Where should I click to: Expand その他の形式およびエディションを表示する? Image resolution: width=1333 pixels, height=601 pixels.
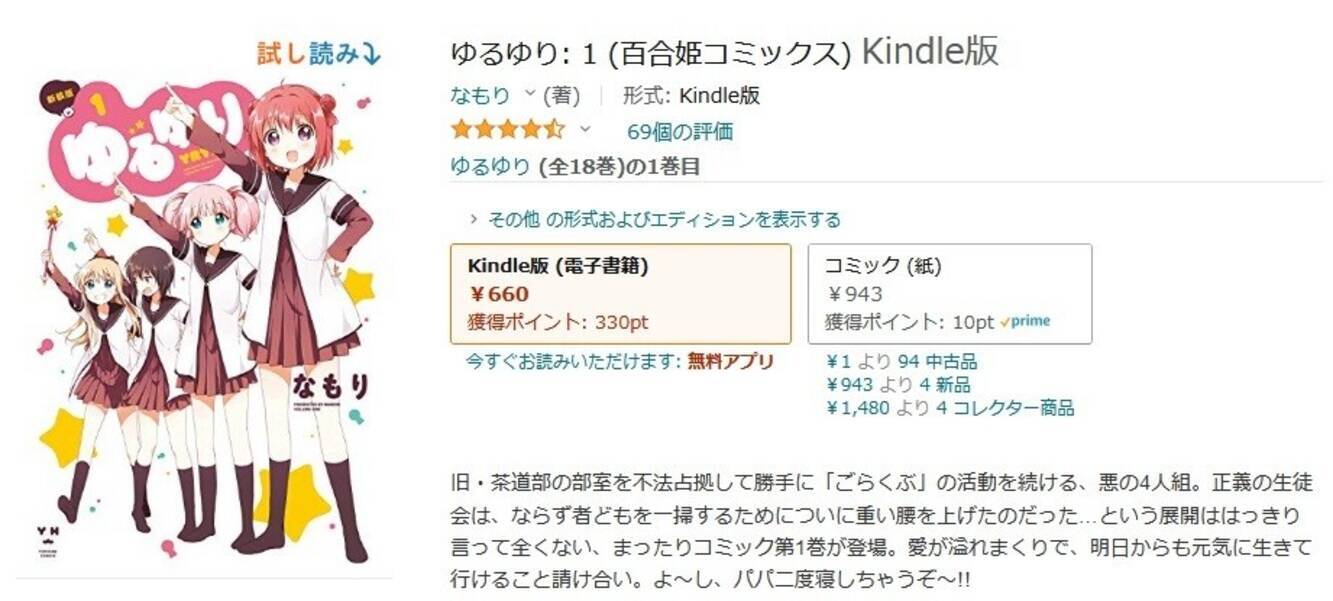[x=656, y=219]
